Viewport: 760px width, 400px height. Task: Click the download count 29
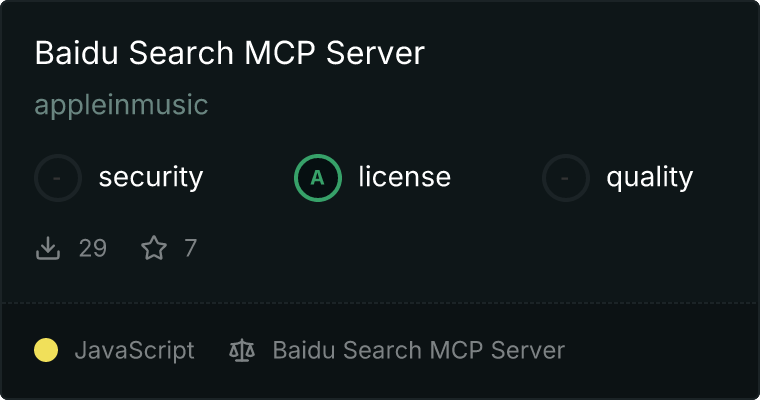[93, 248]
